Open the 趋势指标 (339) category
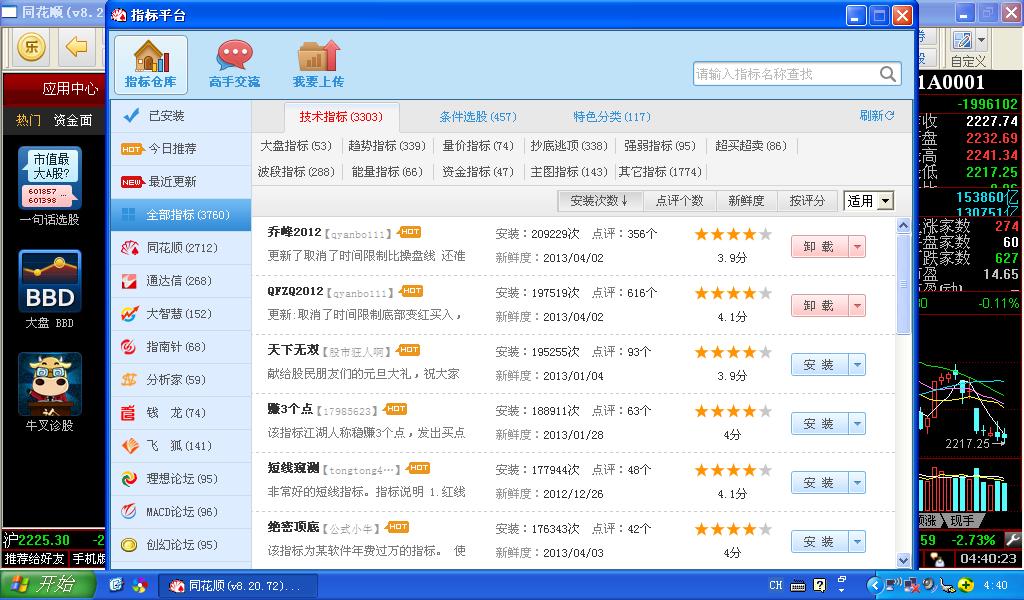 (x=387, y=146)
